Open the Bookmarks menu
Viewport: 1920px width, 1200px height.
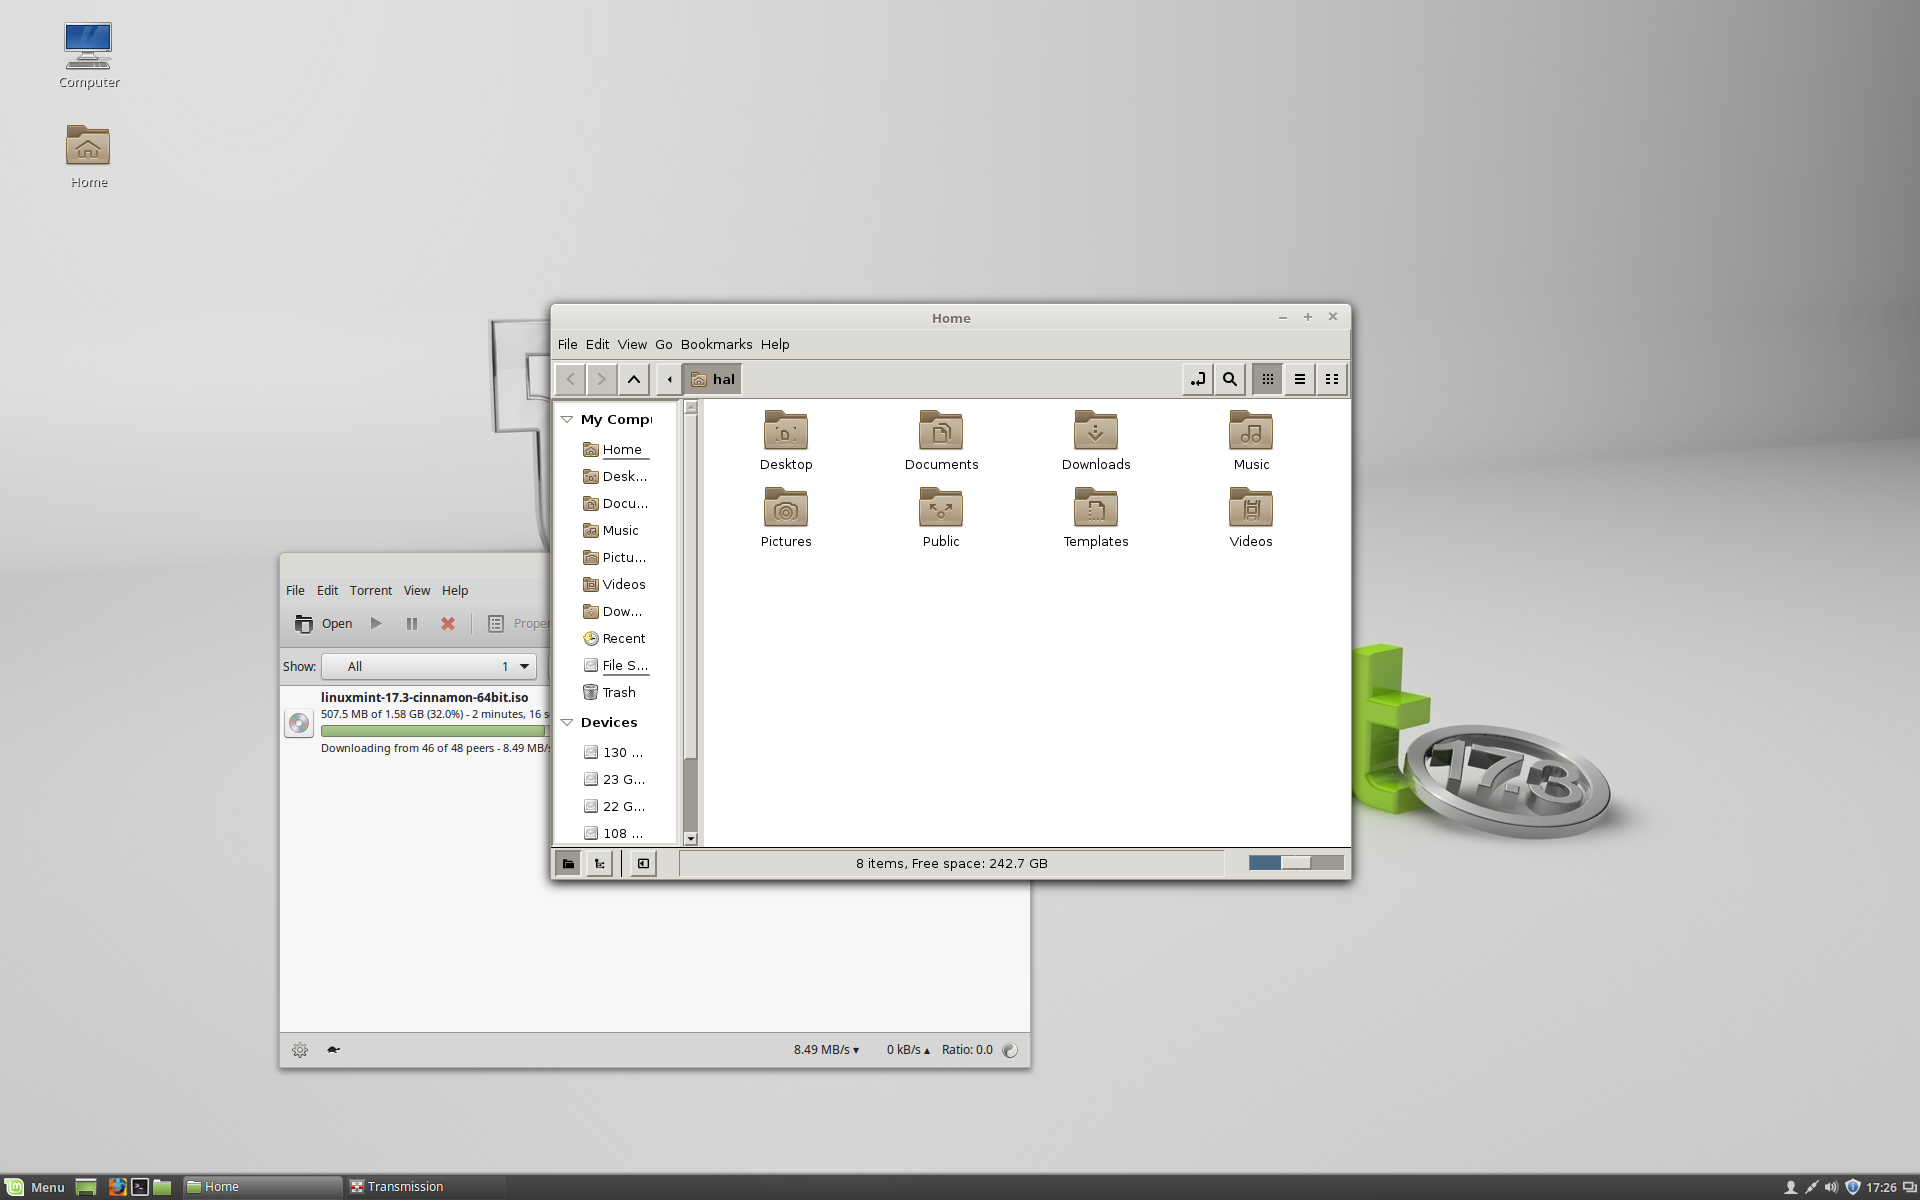pyautogui.click(x=716, y=344)
